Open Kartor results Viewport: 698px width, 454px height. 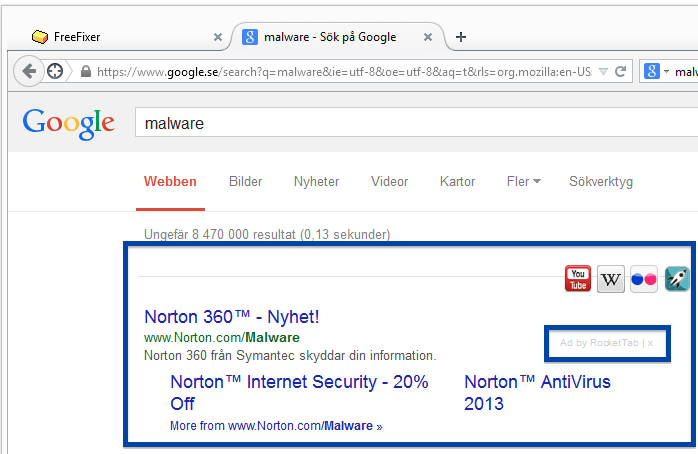457,182
